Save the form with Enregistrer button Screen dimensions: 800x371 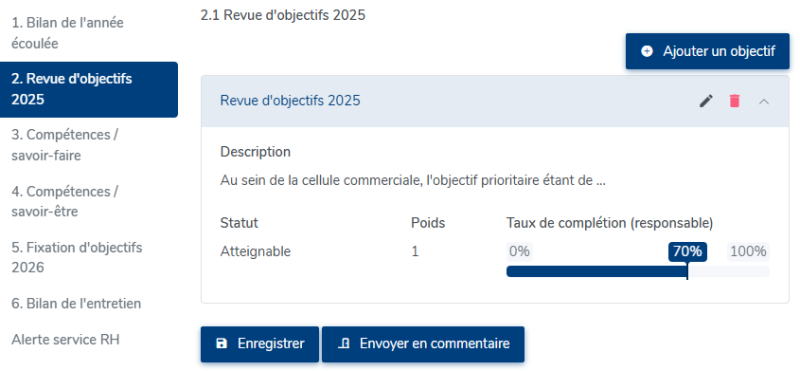[x=260, y=344]
